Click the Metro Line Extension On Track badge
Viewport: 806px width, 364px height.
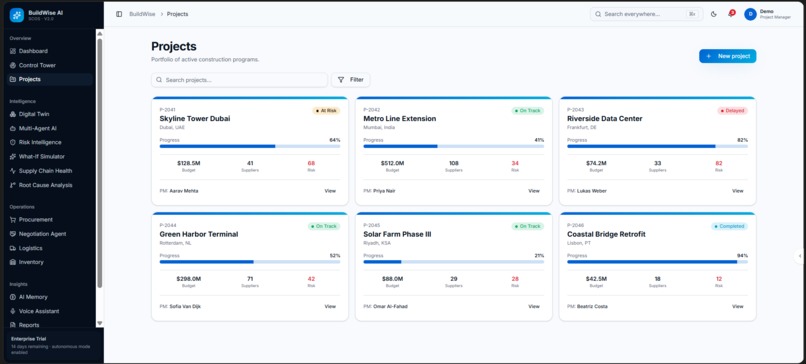pos(528,111)
